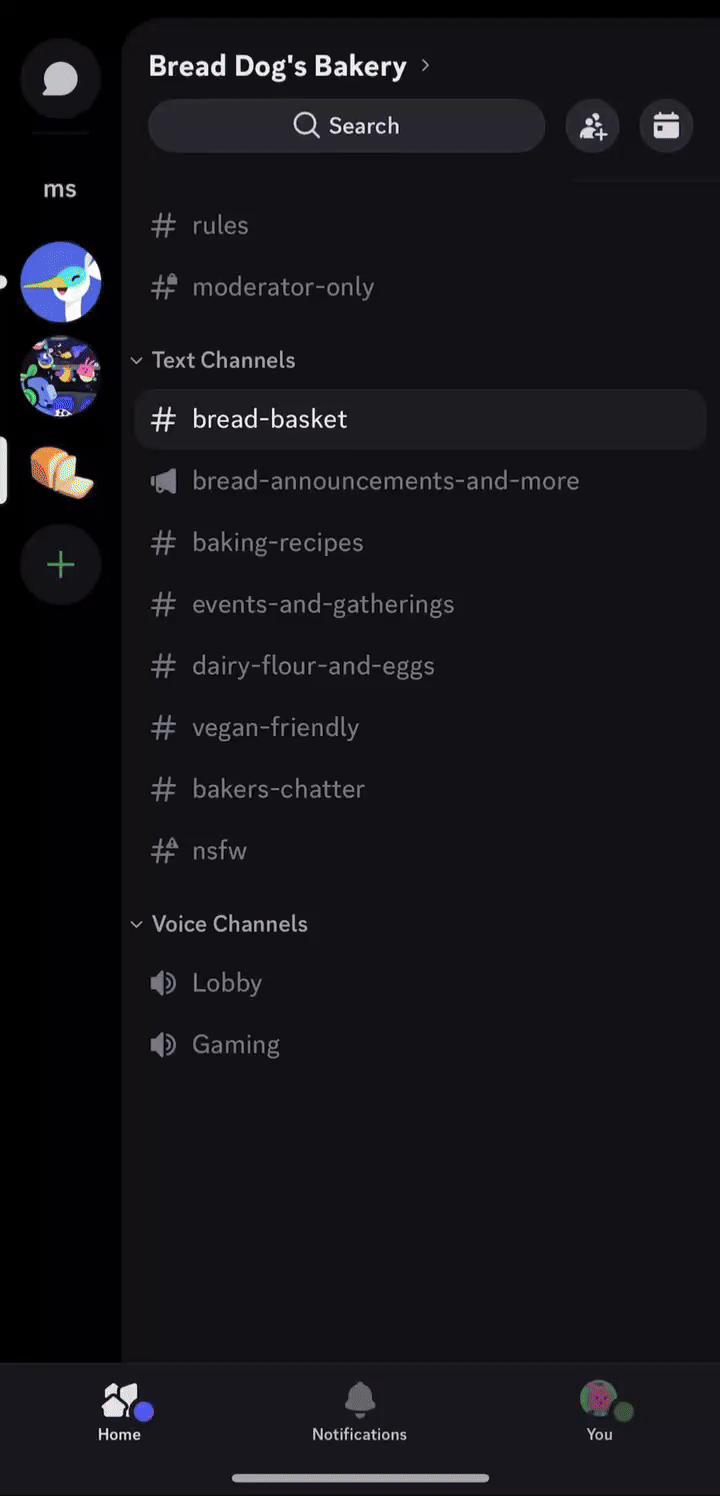
Task: Open the colorful space-themed server icon
Action: (x=61, y=376)
